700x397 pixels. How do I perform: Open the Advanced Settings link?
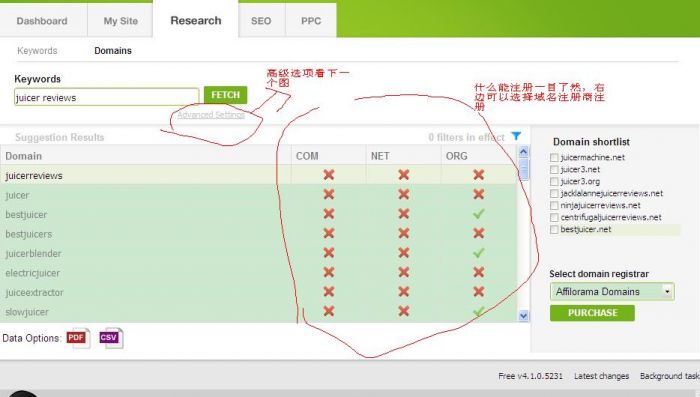click(211, 115)
